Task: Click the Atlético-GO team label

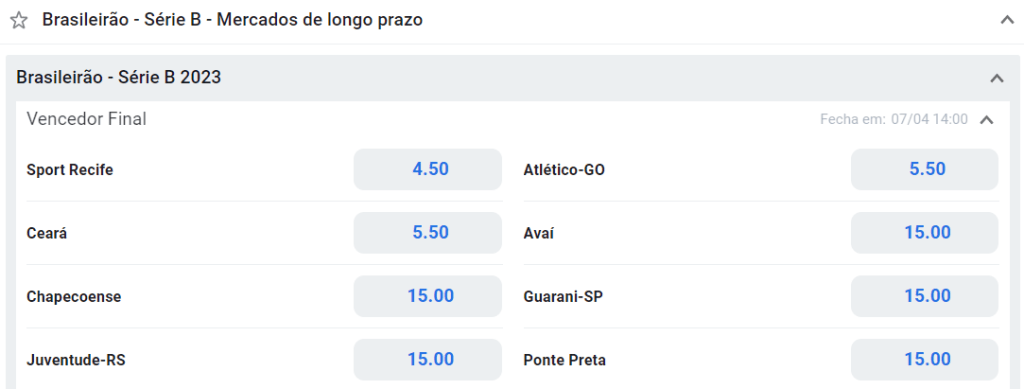Action: tap(564, 170)
